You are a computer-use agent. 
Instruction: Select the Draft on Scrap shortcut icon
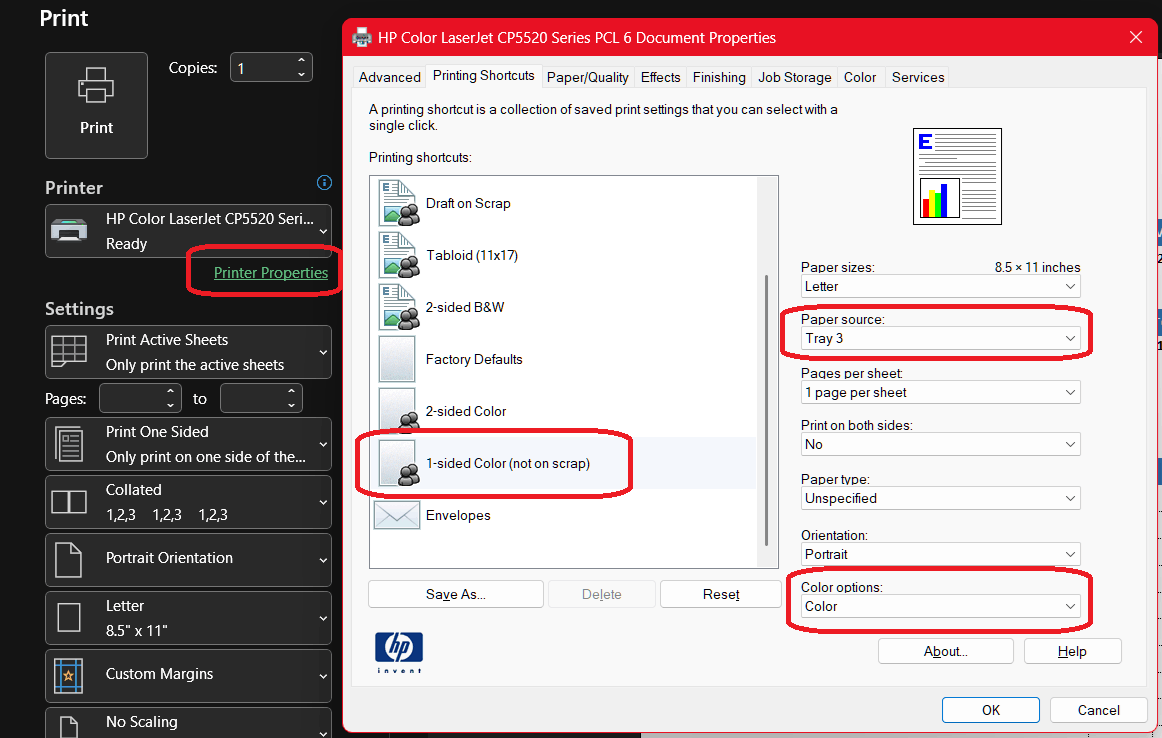(399, 203)
